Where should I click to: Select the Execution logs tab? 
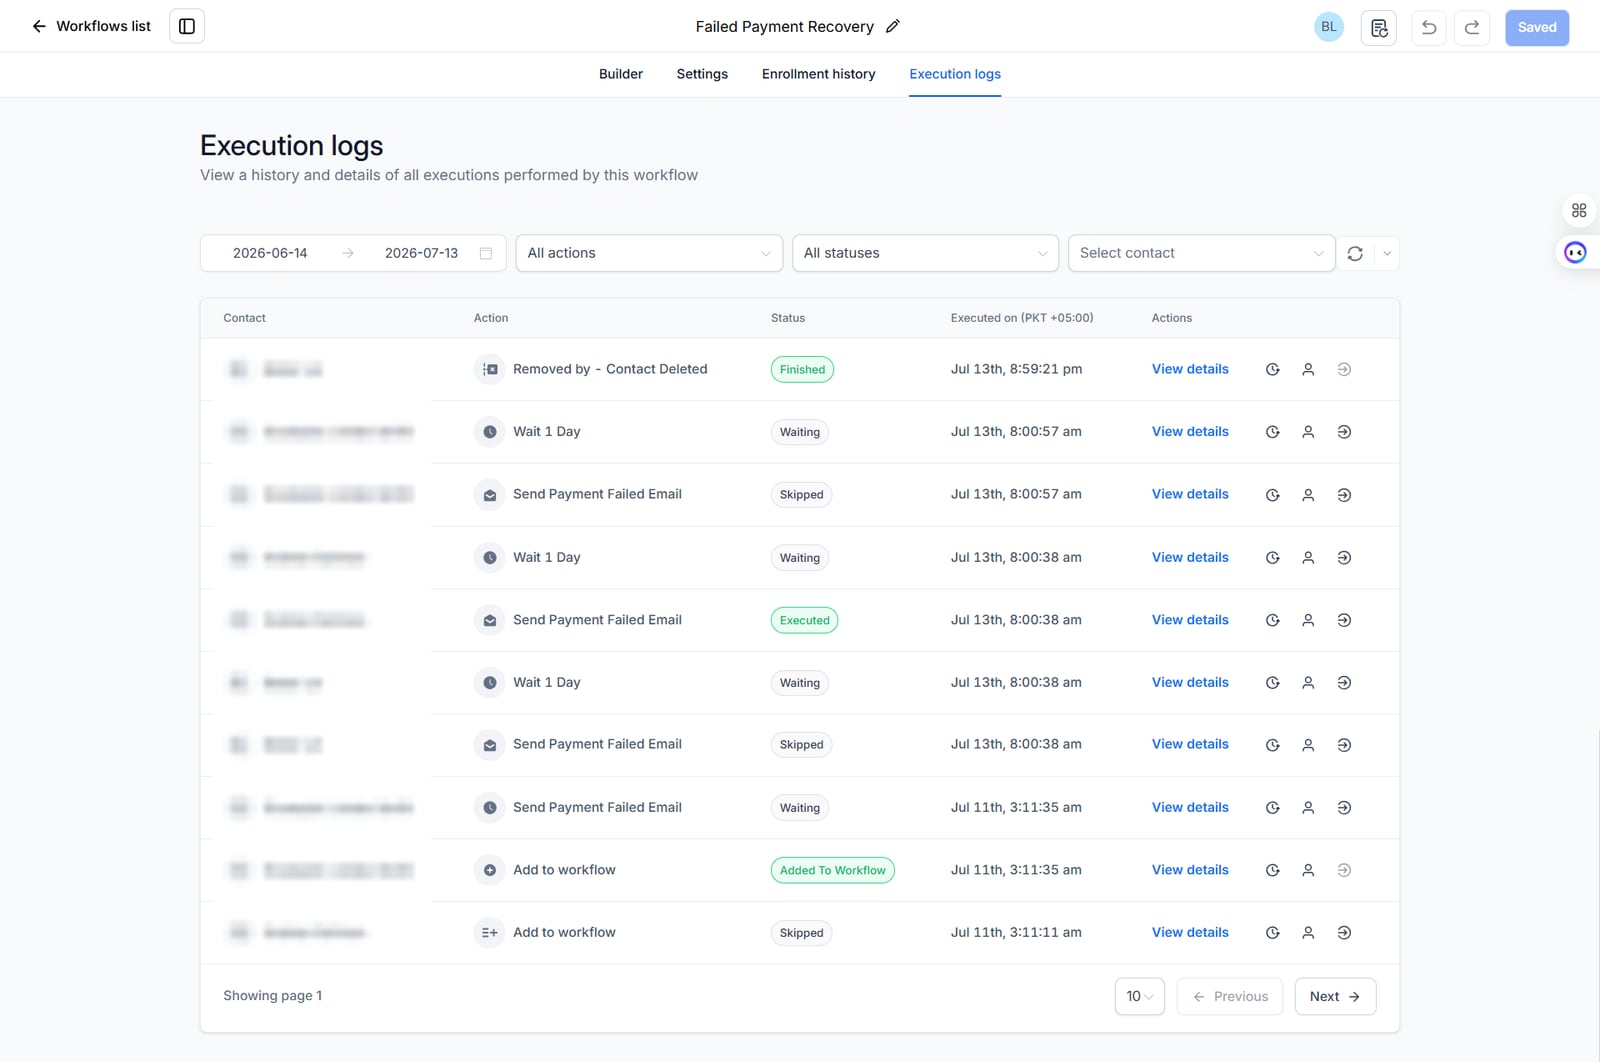click(955, 74)
